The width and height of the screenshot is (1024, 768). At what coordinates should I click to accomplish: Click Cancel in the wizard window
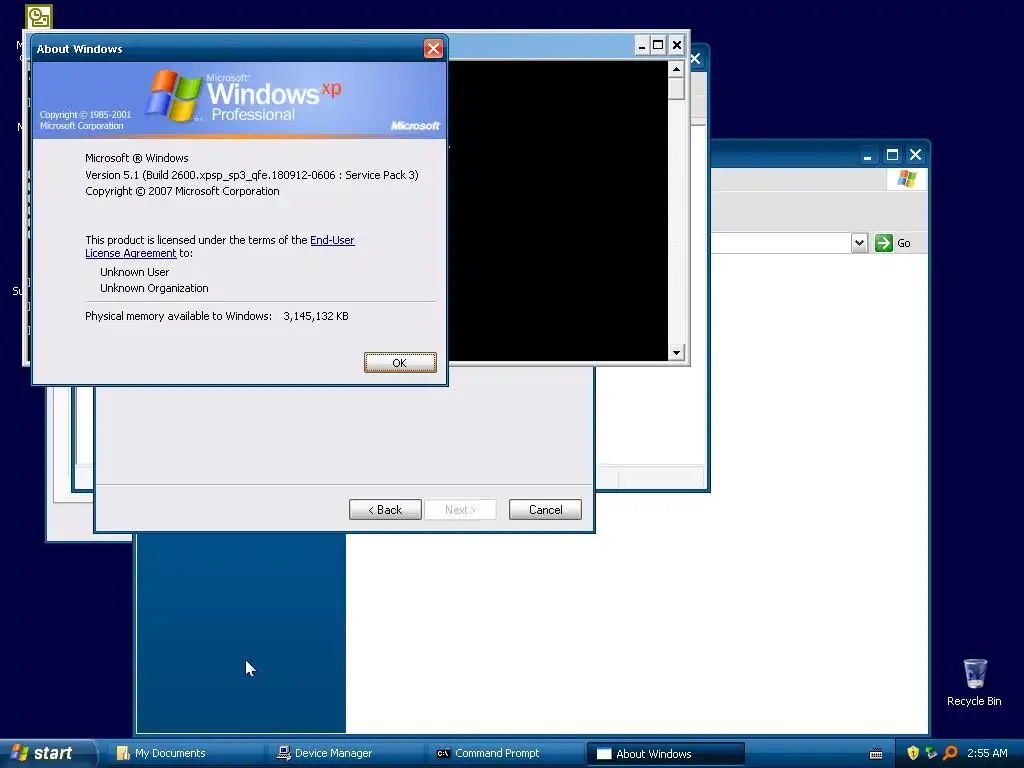click(x=545, y=509)
